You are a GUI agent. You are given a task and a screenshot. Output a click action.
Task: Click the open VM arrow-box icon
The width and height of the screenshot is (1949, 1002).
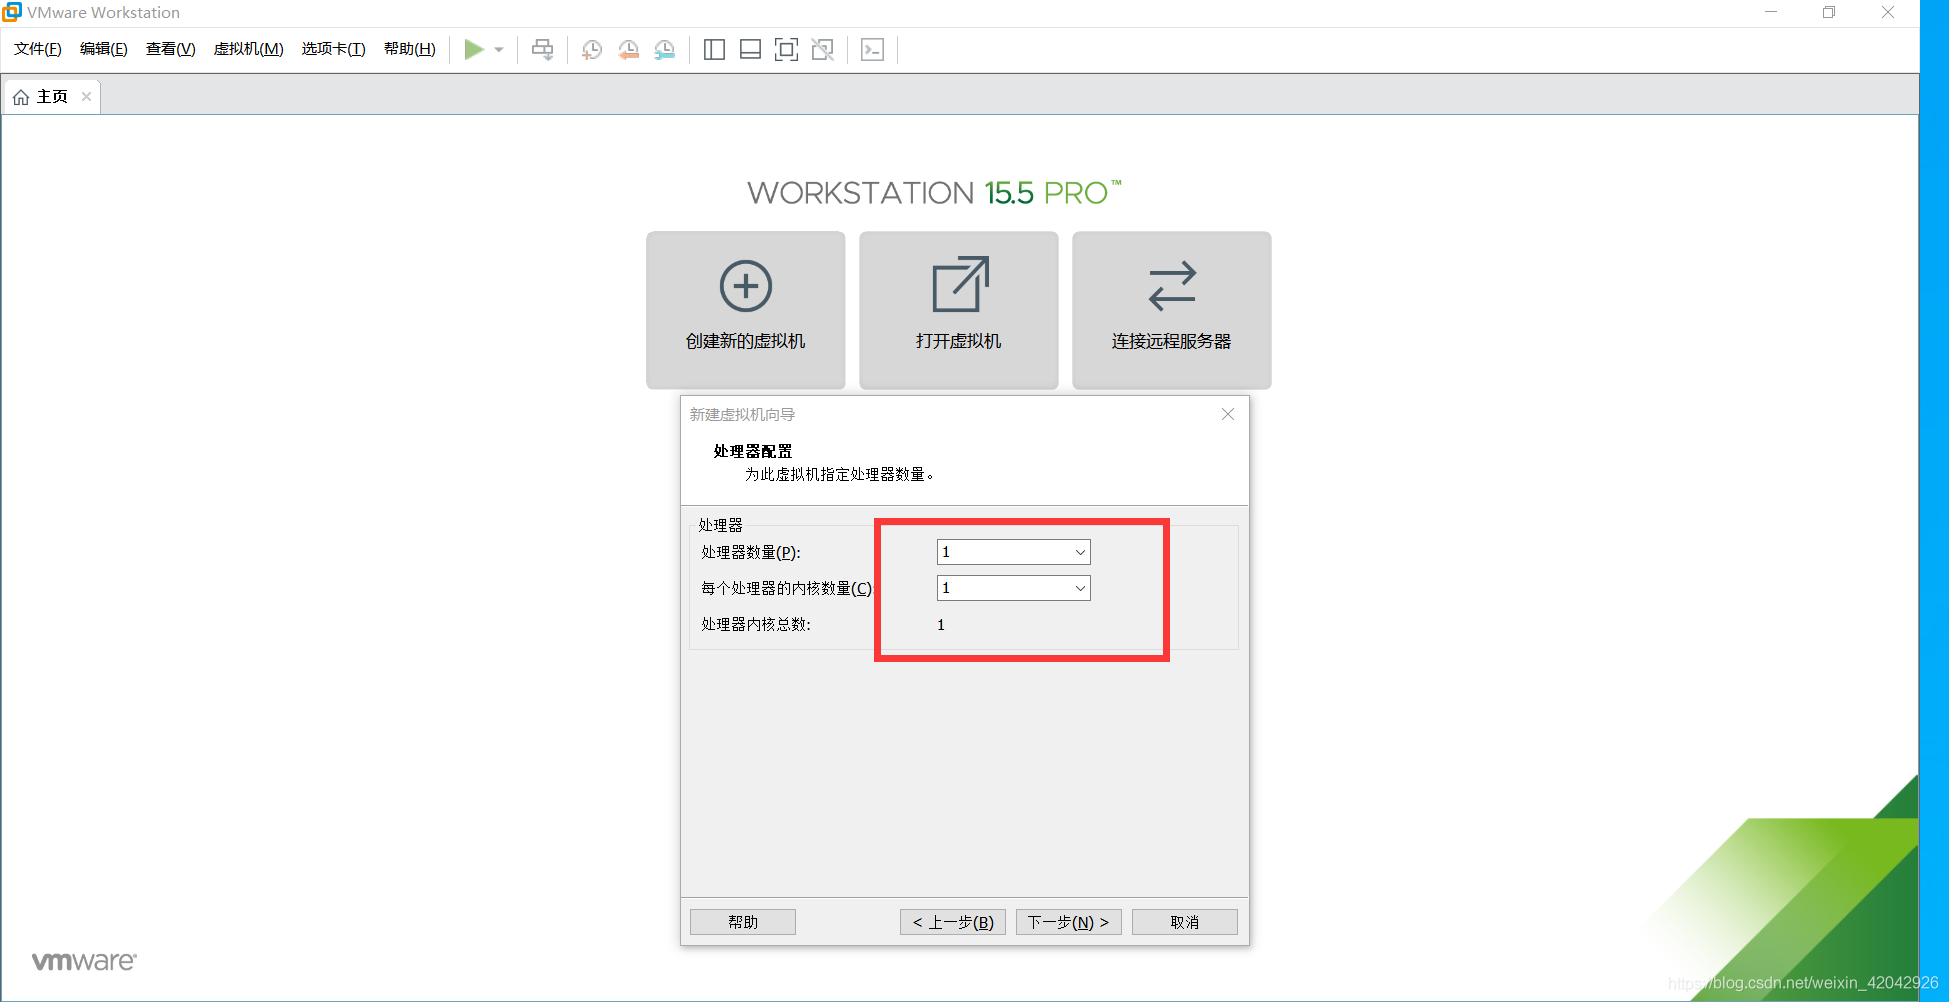[960, 285]
